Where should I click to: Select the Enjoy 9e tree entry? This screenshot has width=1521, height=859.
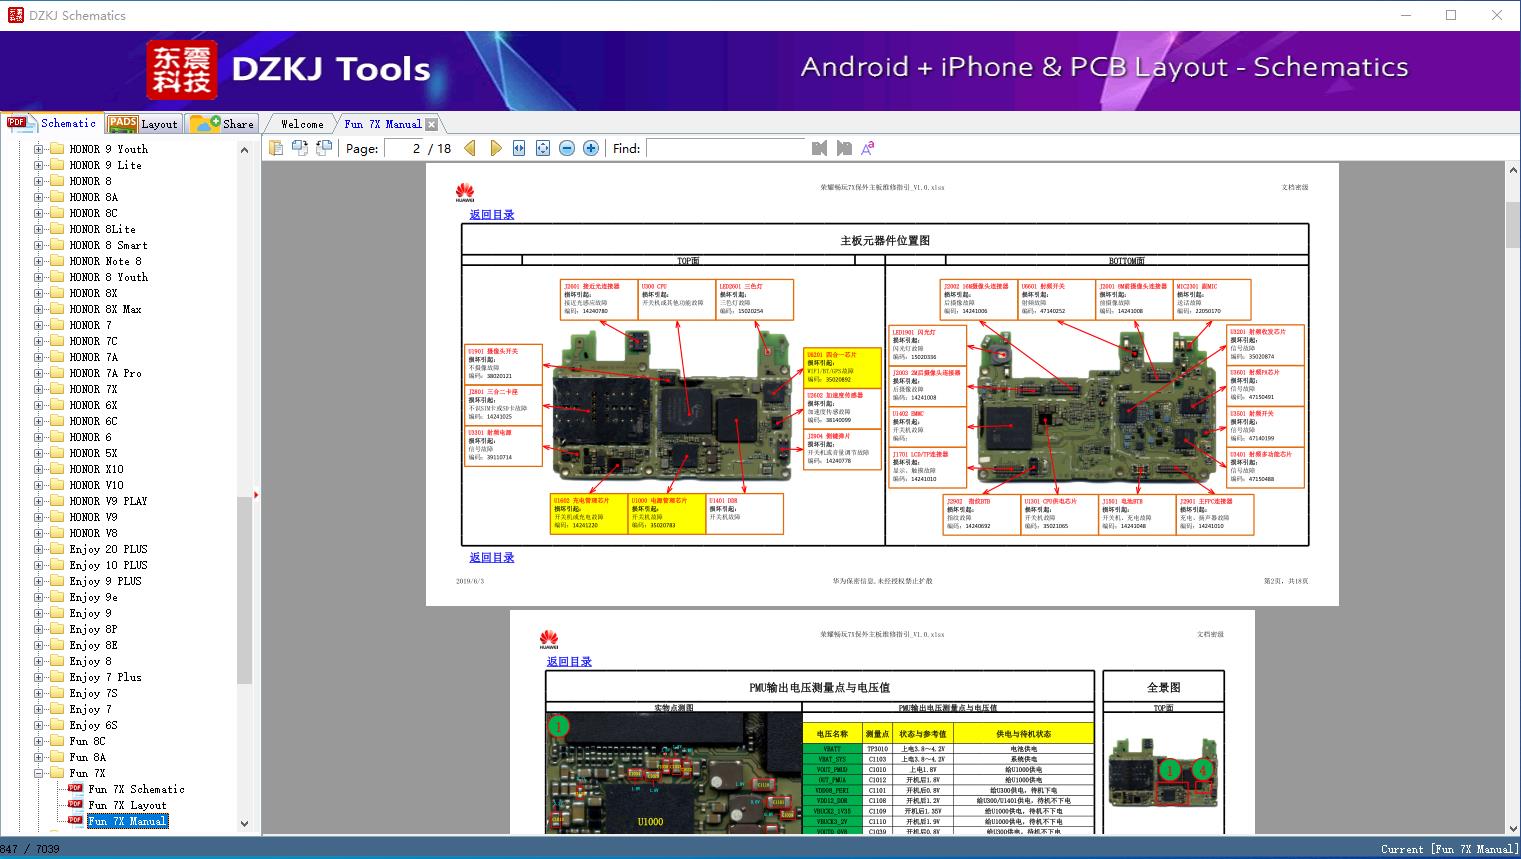coord(93,597)
